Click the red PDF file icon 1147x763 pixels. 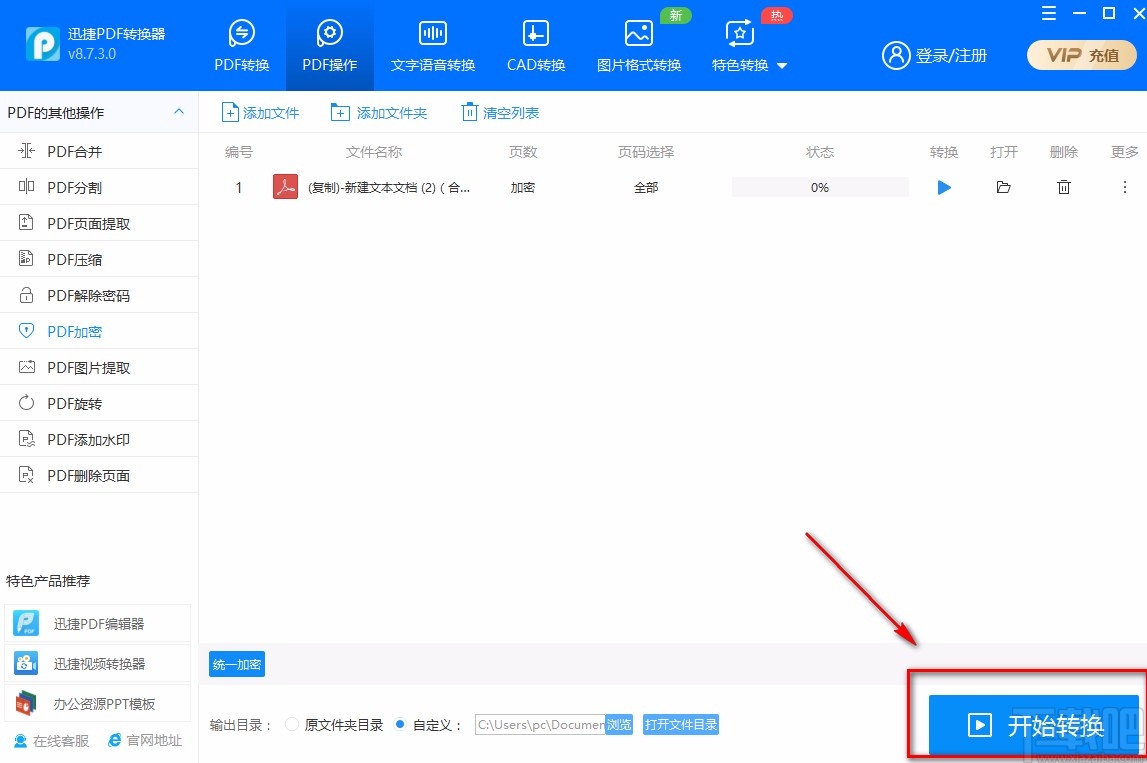pyautogui.click(x=285, y=187)
